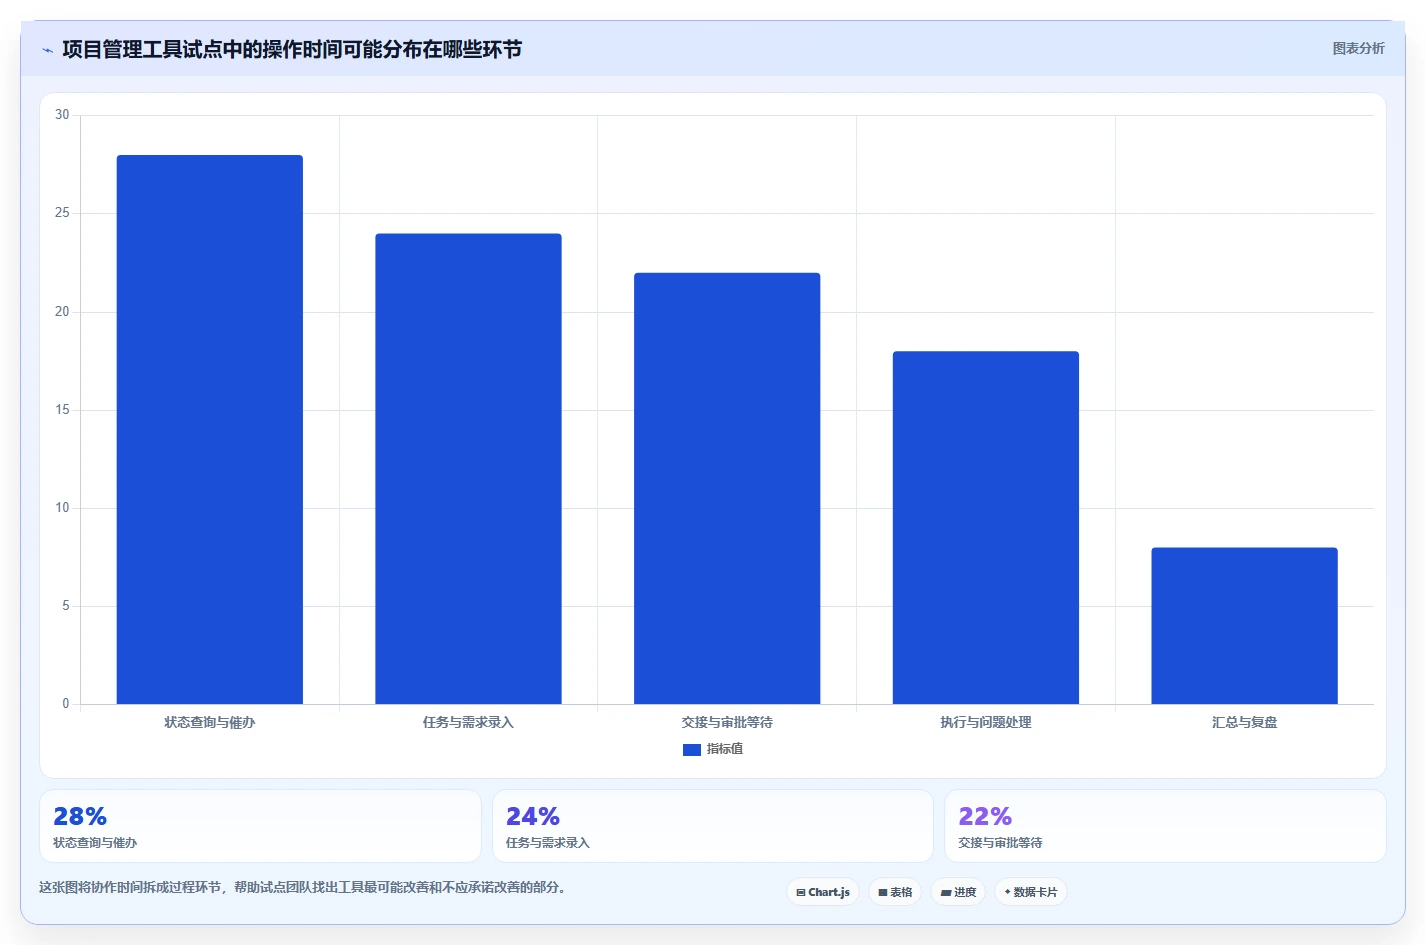Click the 图表分析 label in header
Screen dimensions: 1426x945
pyautogui.click(x=1358, y=48)
